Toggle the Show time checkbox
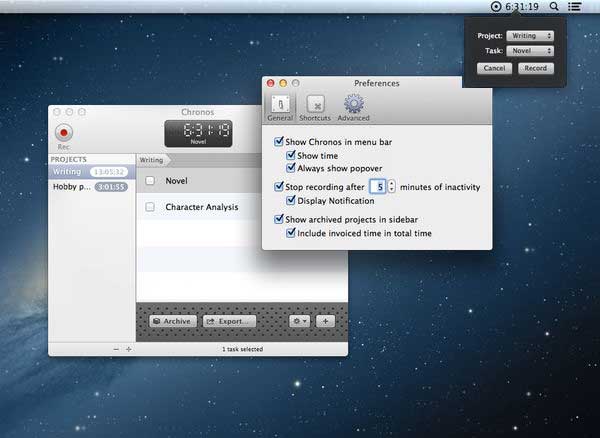 click(x=291, y=155)
